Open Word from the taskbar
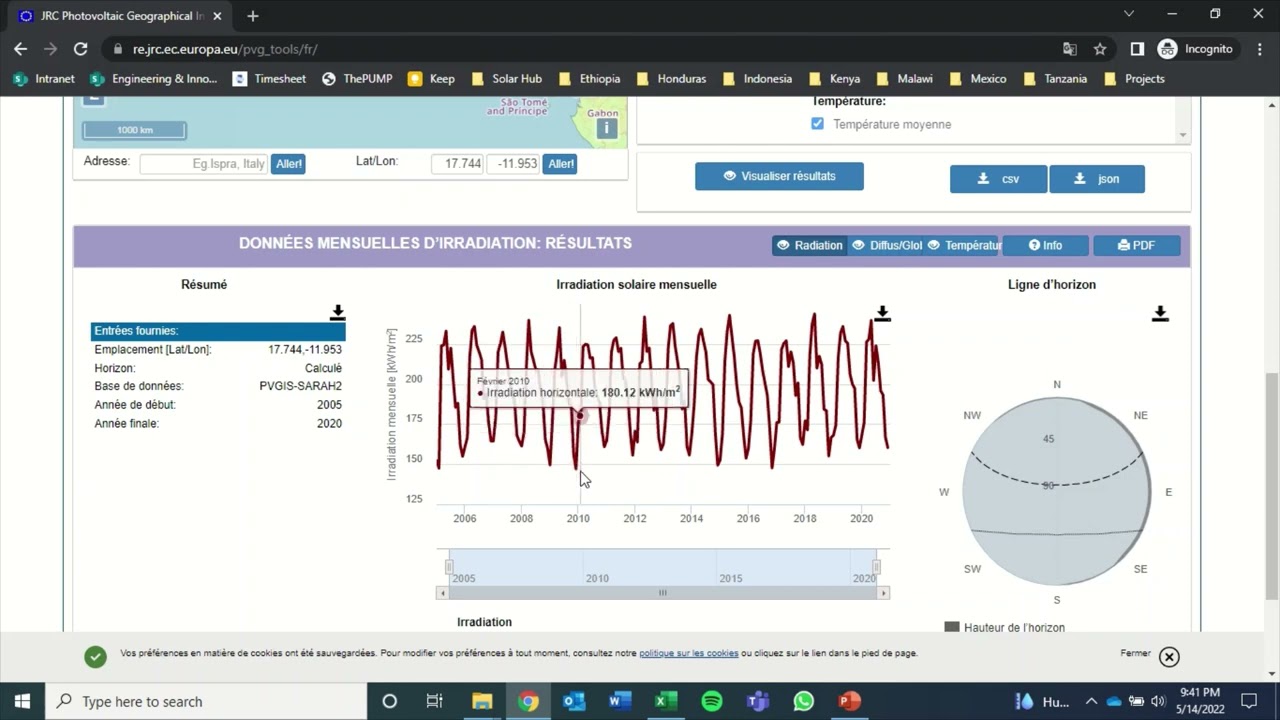The height and width of the screenshot is (720, 1280). click(619, 701)
